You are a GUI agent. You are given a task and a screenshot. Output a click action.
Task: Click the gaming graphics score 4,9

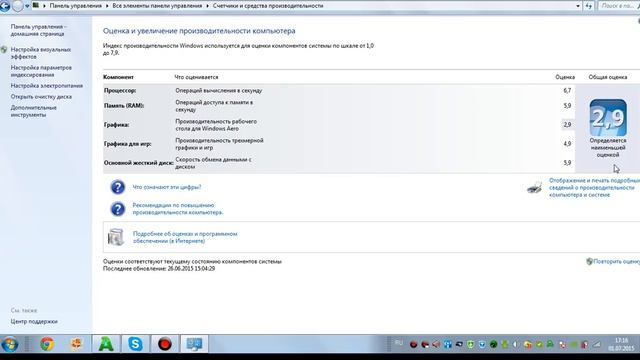tap(567, 144)
